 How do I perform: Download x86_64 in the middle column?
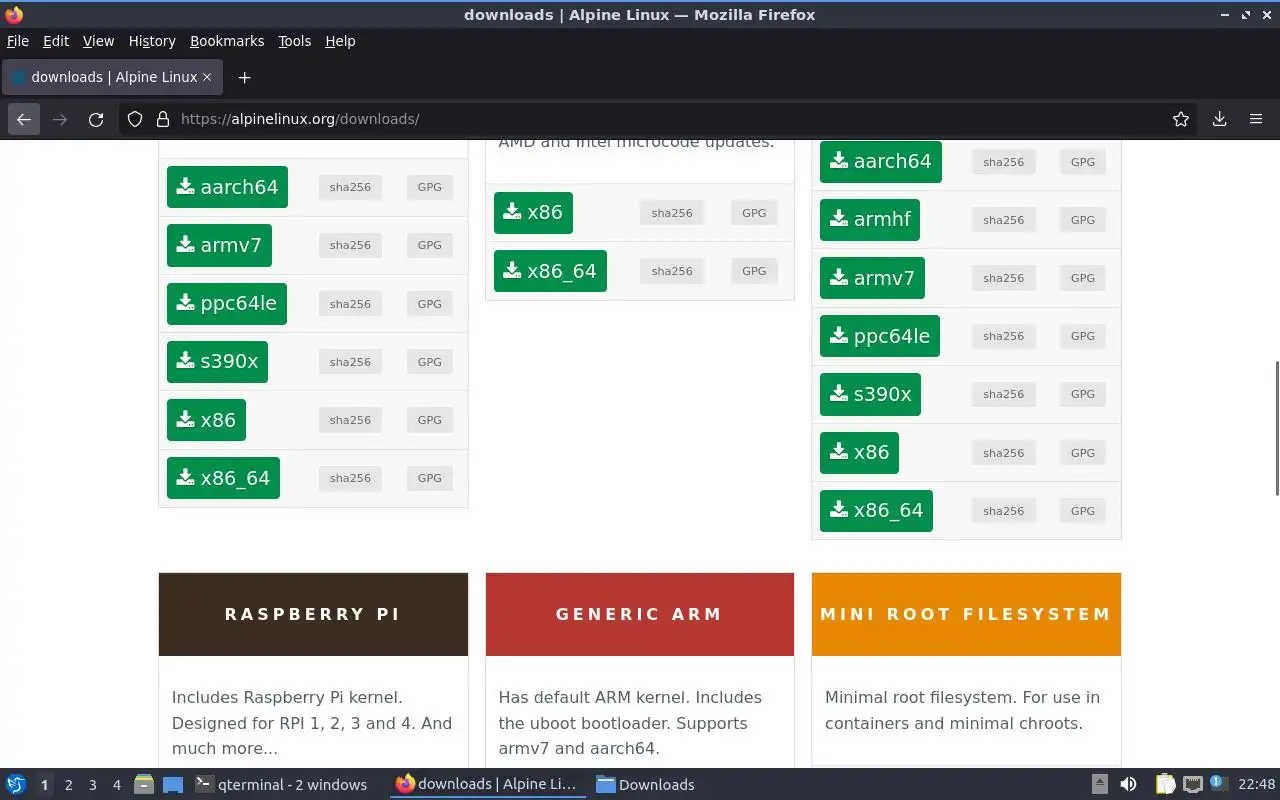550,271
